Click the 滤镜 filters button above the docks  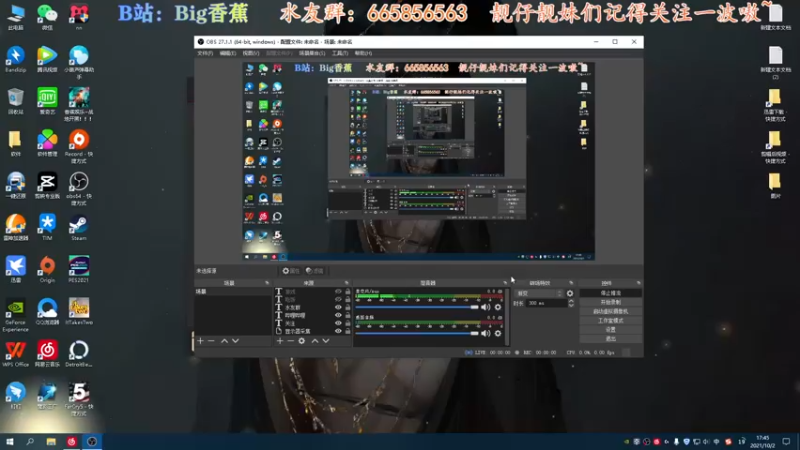(315, 271)
